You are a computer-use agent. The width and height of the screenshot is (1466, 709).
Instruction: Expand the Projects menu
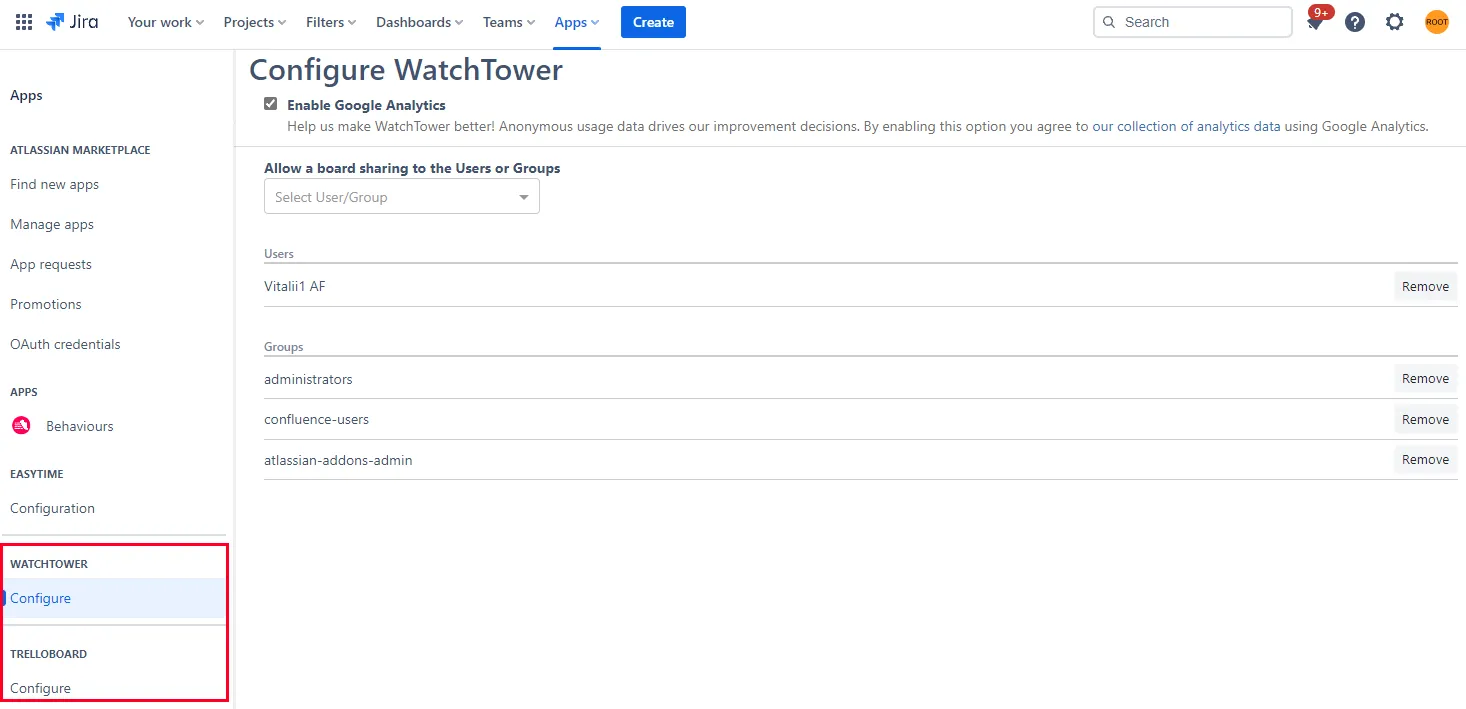(x=255, y=22)
